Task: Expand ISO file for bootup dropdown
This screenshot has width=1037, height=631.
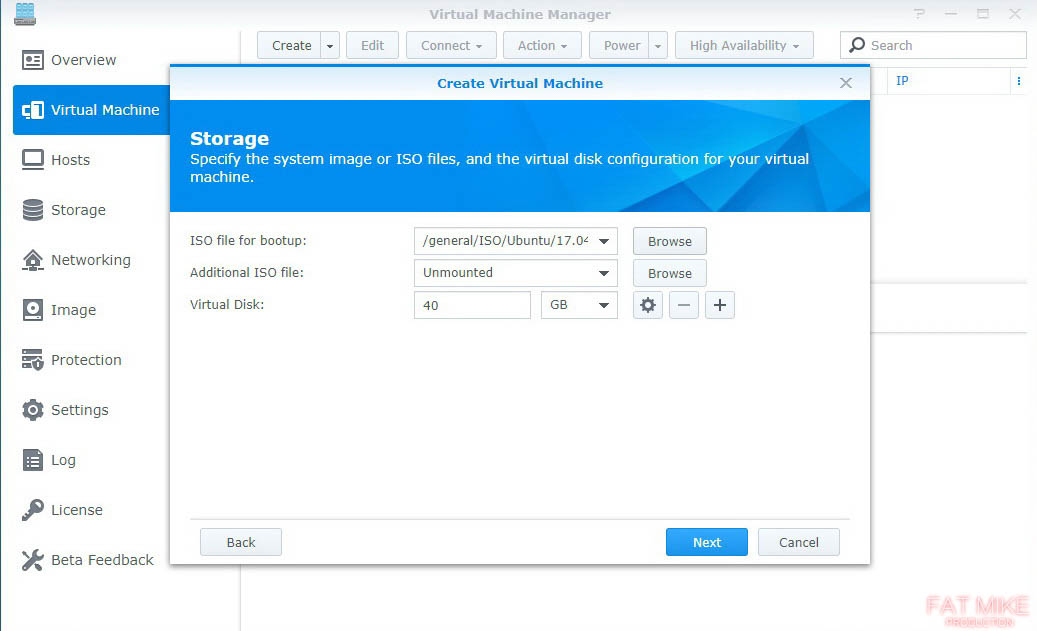Action: [x=604, y=241]
